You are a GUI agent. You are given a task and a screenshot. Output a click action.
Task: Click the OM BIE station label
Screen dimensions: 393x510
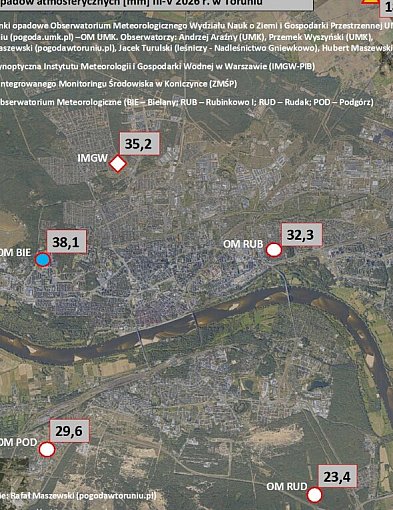(x=15, y=252)
